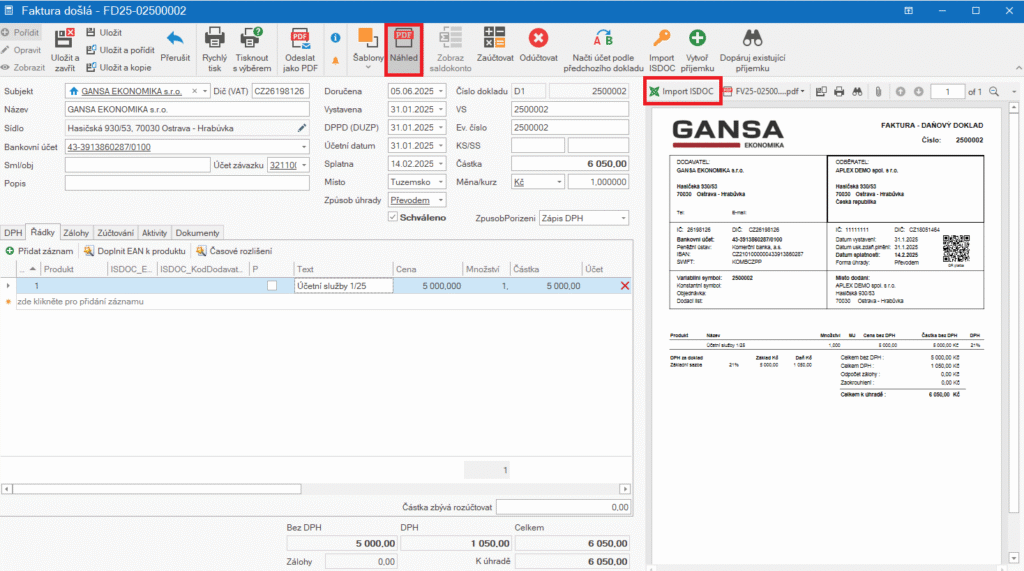This screenshot has width=1024, height=571.
Task: Click the green Import ISDOC button
Action: pyautogui.click(x=682, y=91)
